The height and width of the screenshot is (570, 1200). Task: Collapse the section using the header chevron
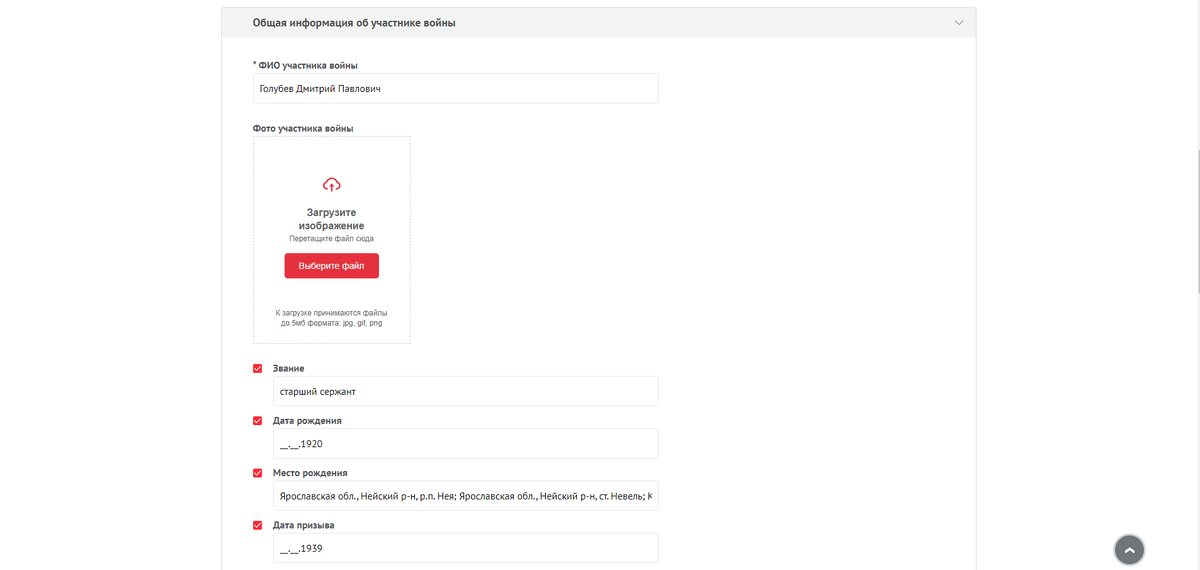[x=958, y=22]
